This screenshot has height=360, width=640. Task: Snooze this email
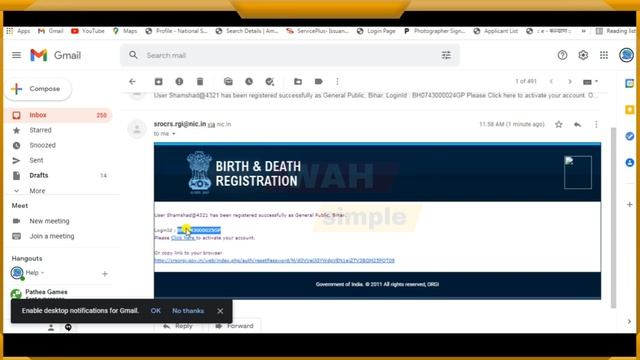(249, 82)
